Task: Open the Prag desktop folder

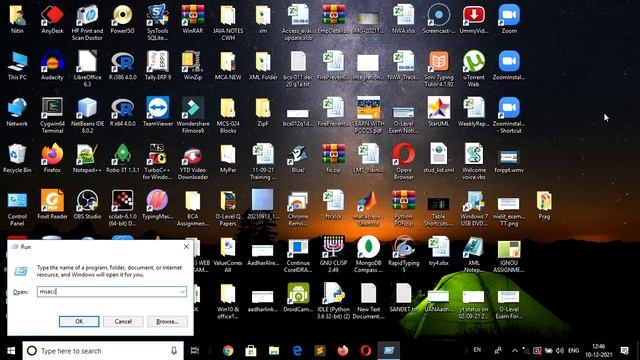Action: click(x=544, y=205)
